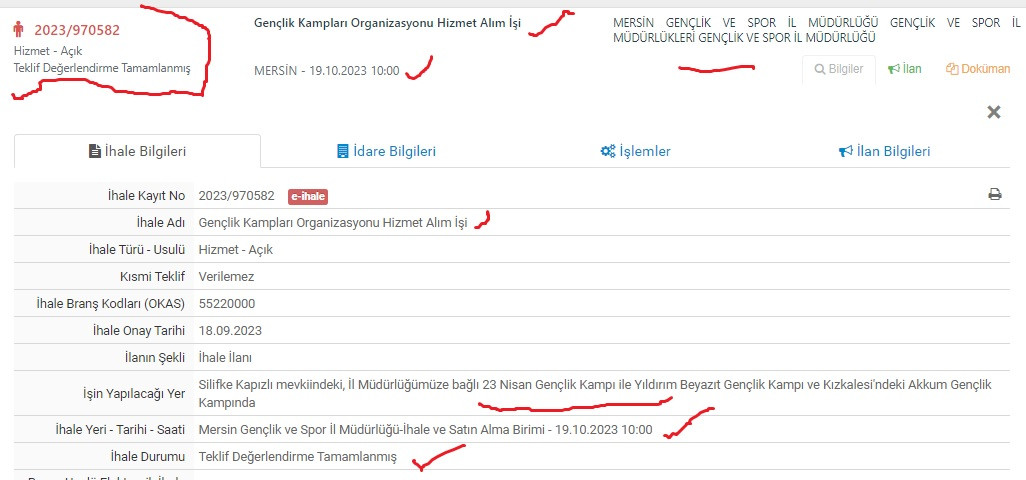This screenshot has width=1026, height=480.
Task: Click the header text Hizmet - Açık
Action: pos(48,50)
